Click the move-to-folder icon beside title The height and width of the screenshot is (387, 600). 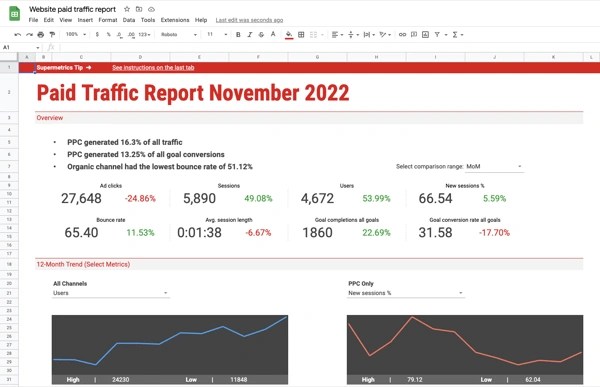[139, 9]
